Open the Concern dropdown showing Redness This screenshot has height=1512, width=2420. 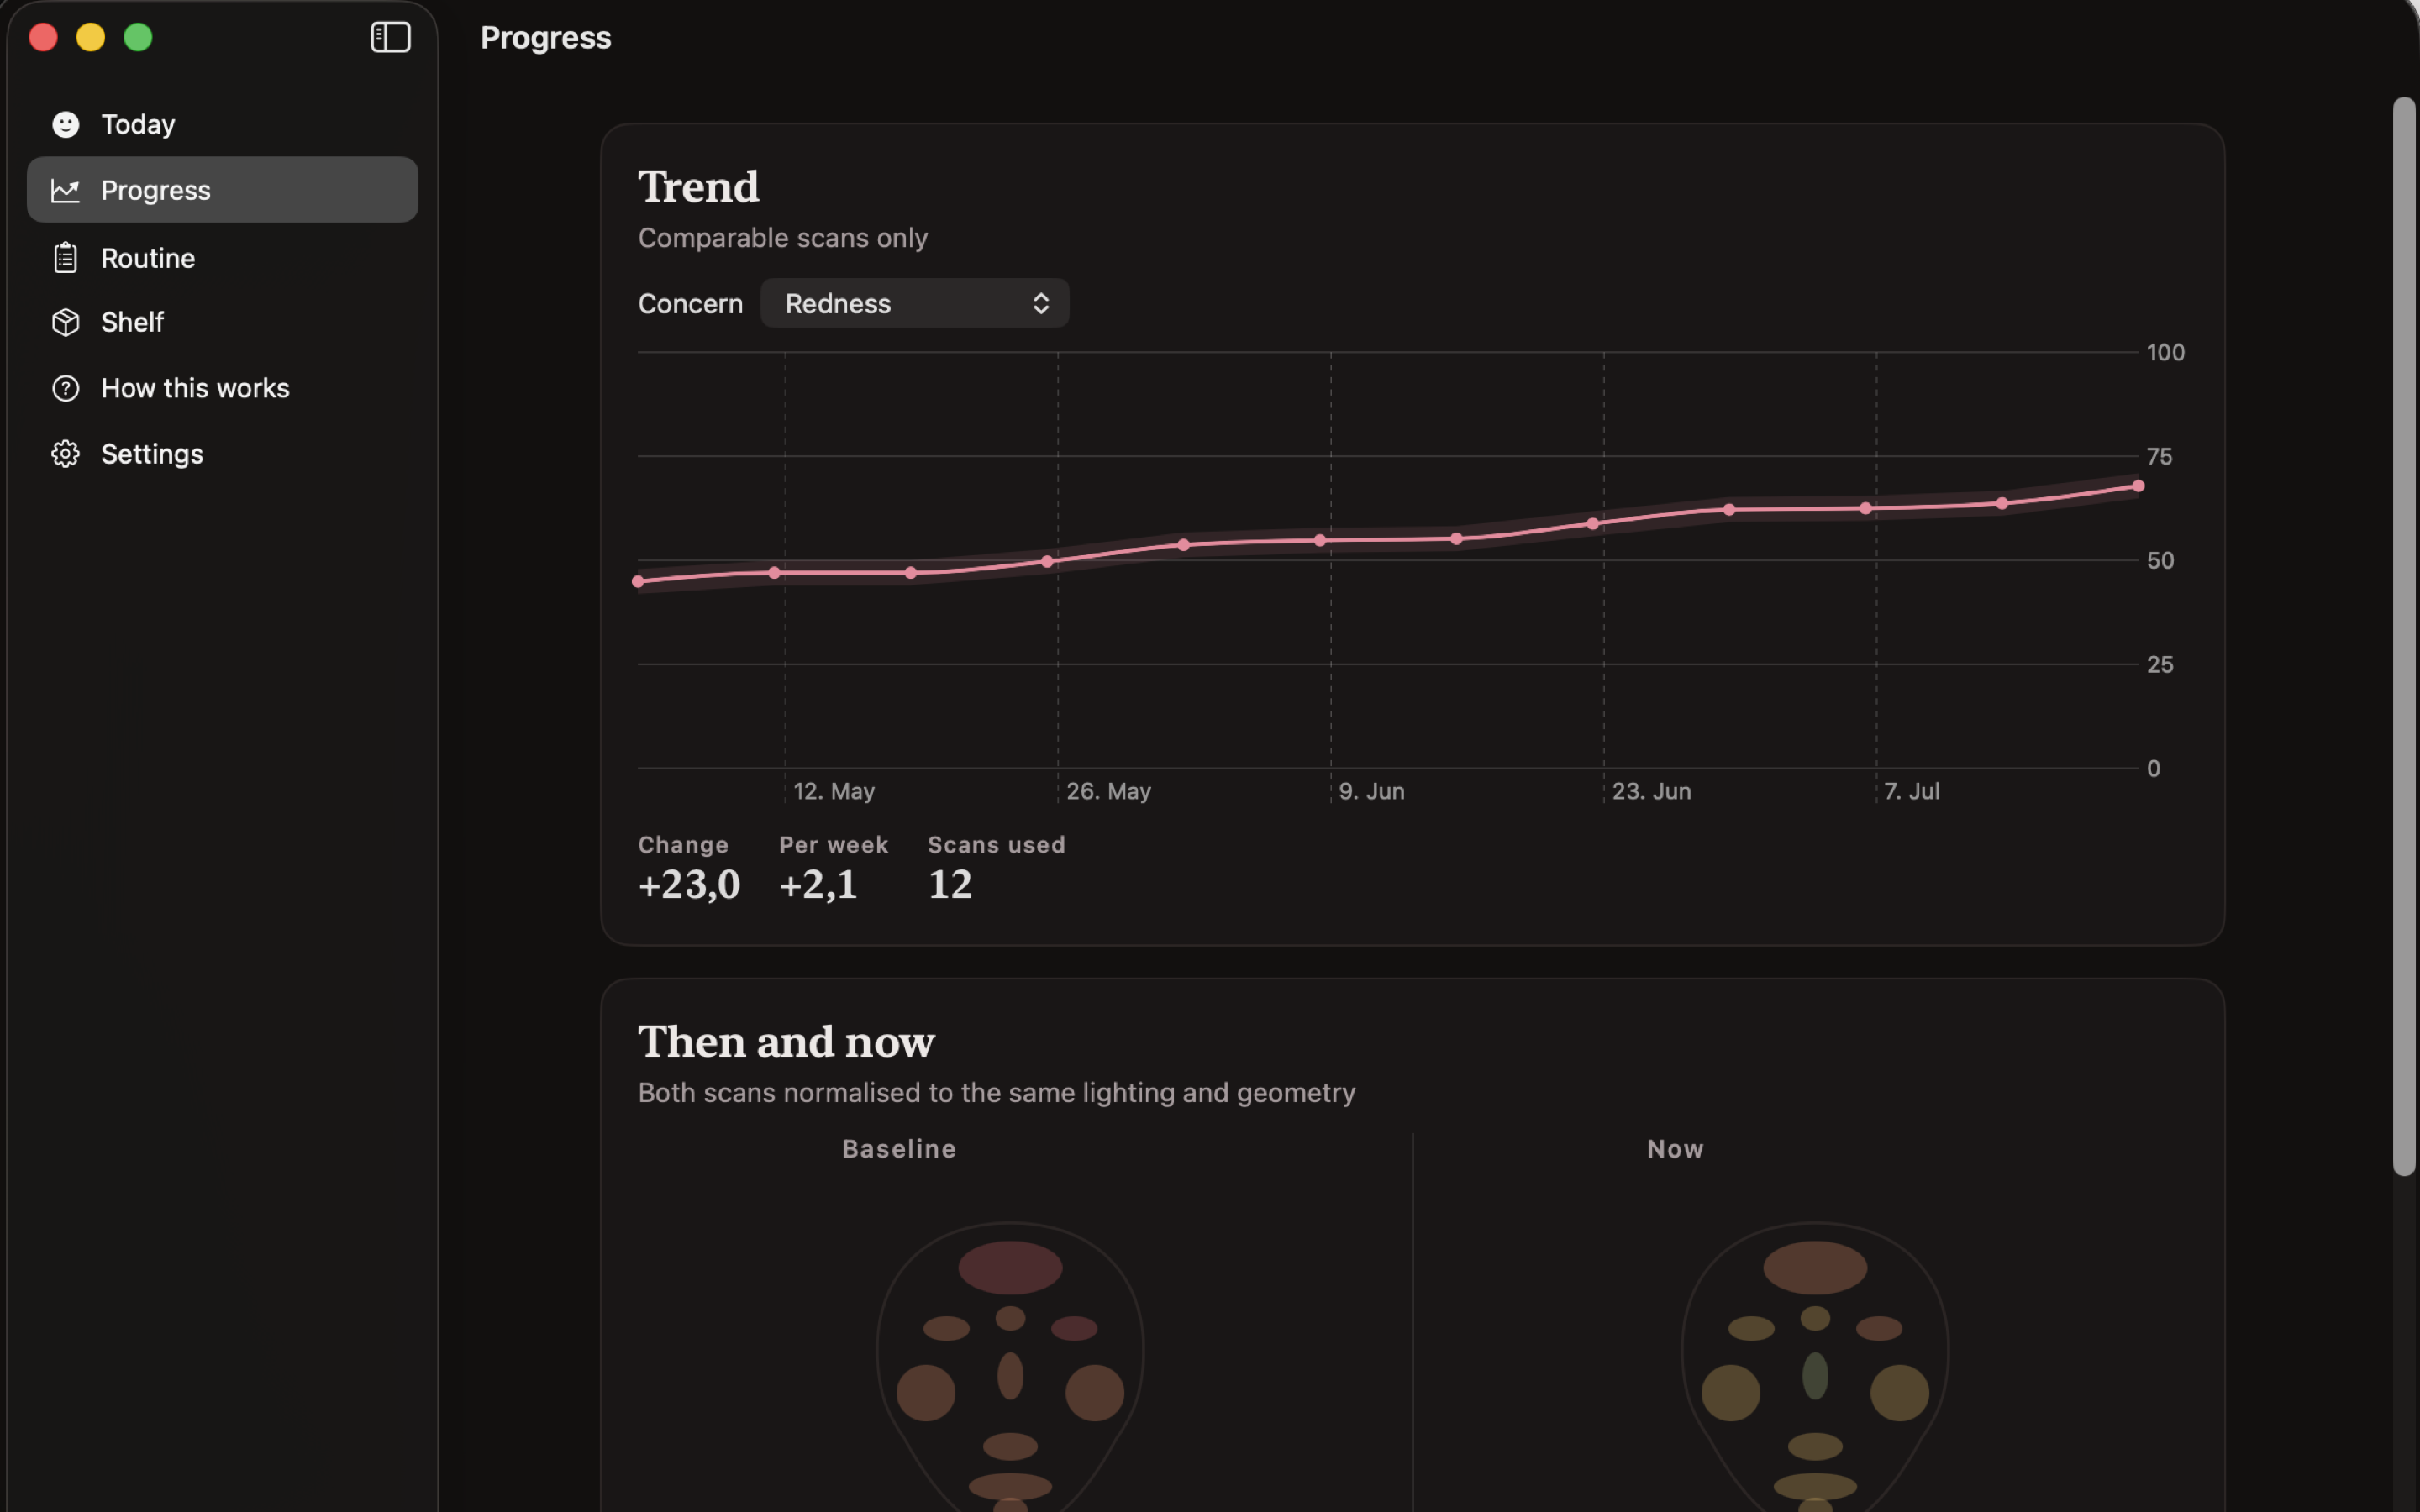point(914,303)
